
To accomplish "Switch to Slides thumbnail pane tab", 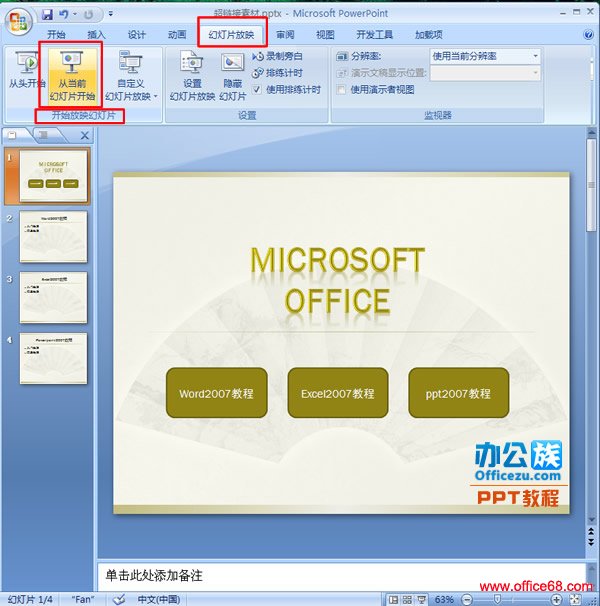I will [x=15, y=134].
